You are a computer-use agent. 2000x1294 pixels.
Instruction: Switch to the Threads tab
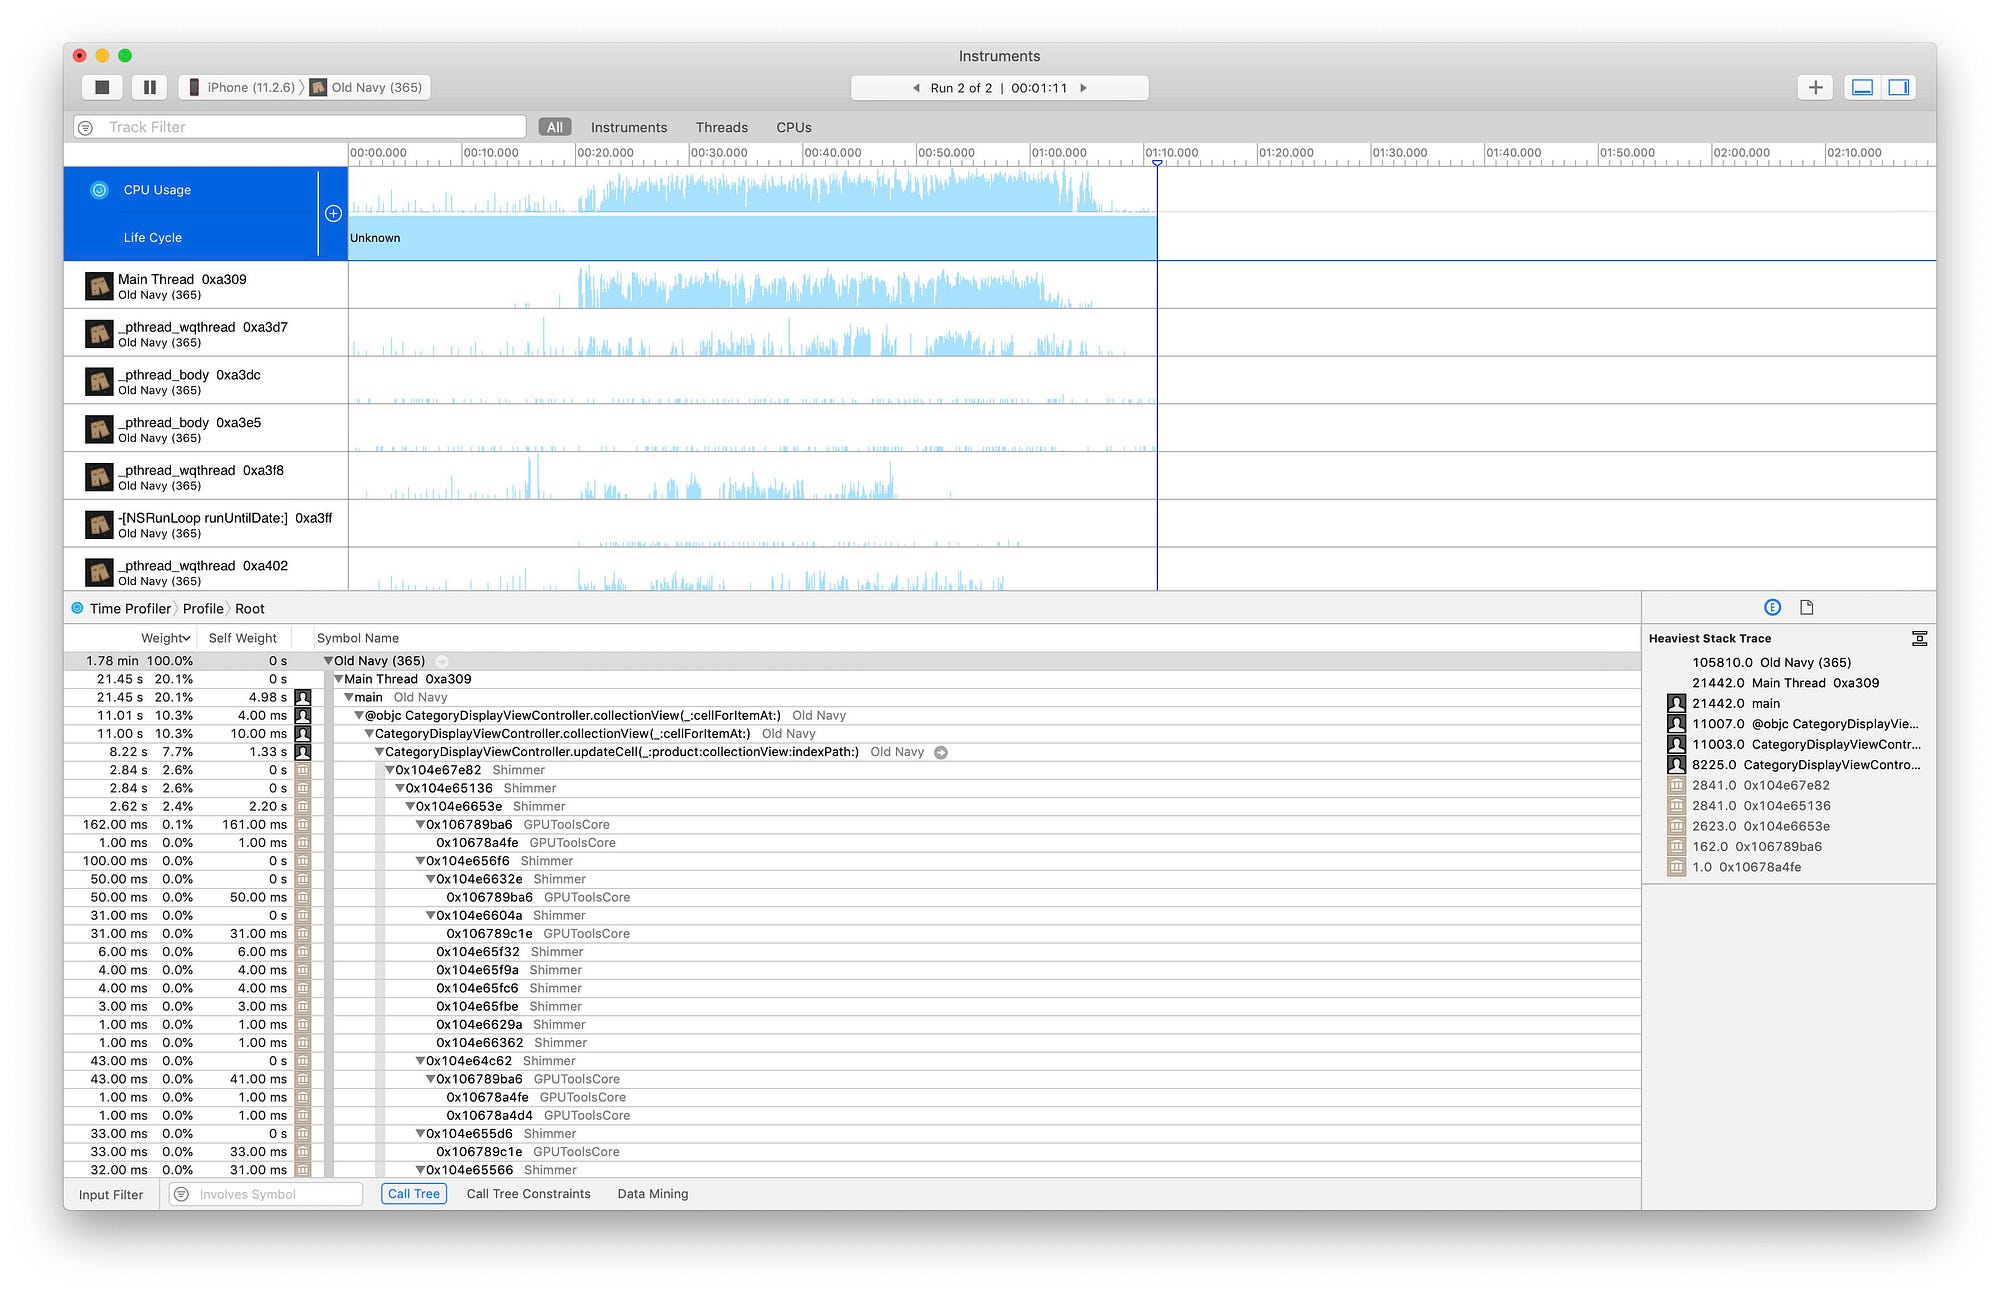click(721, 127)
